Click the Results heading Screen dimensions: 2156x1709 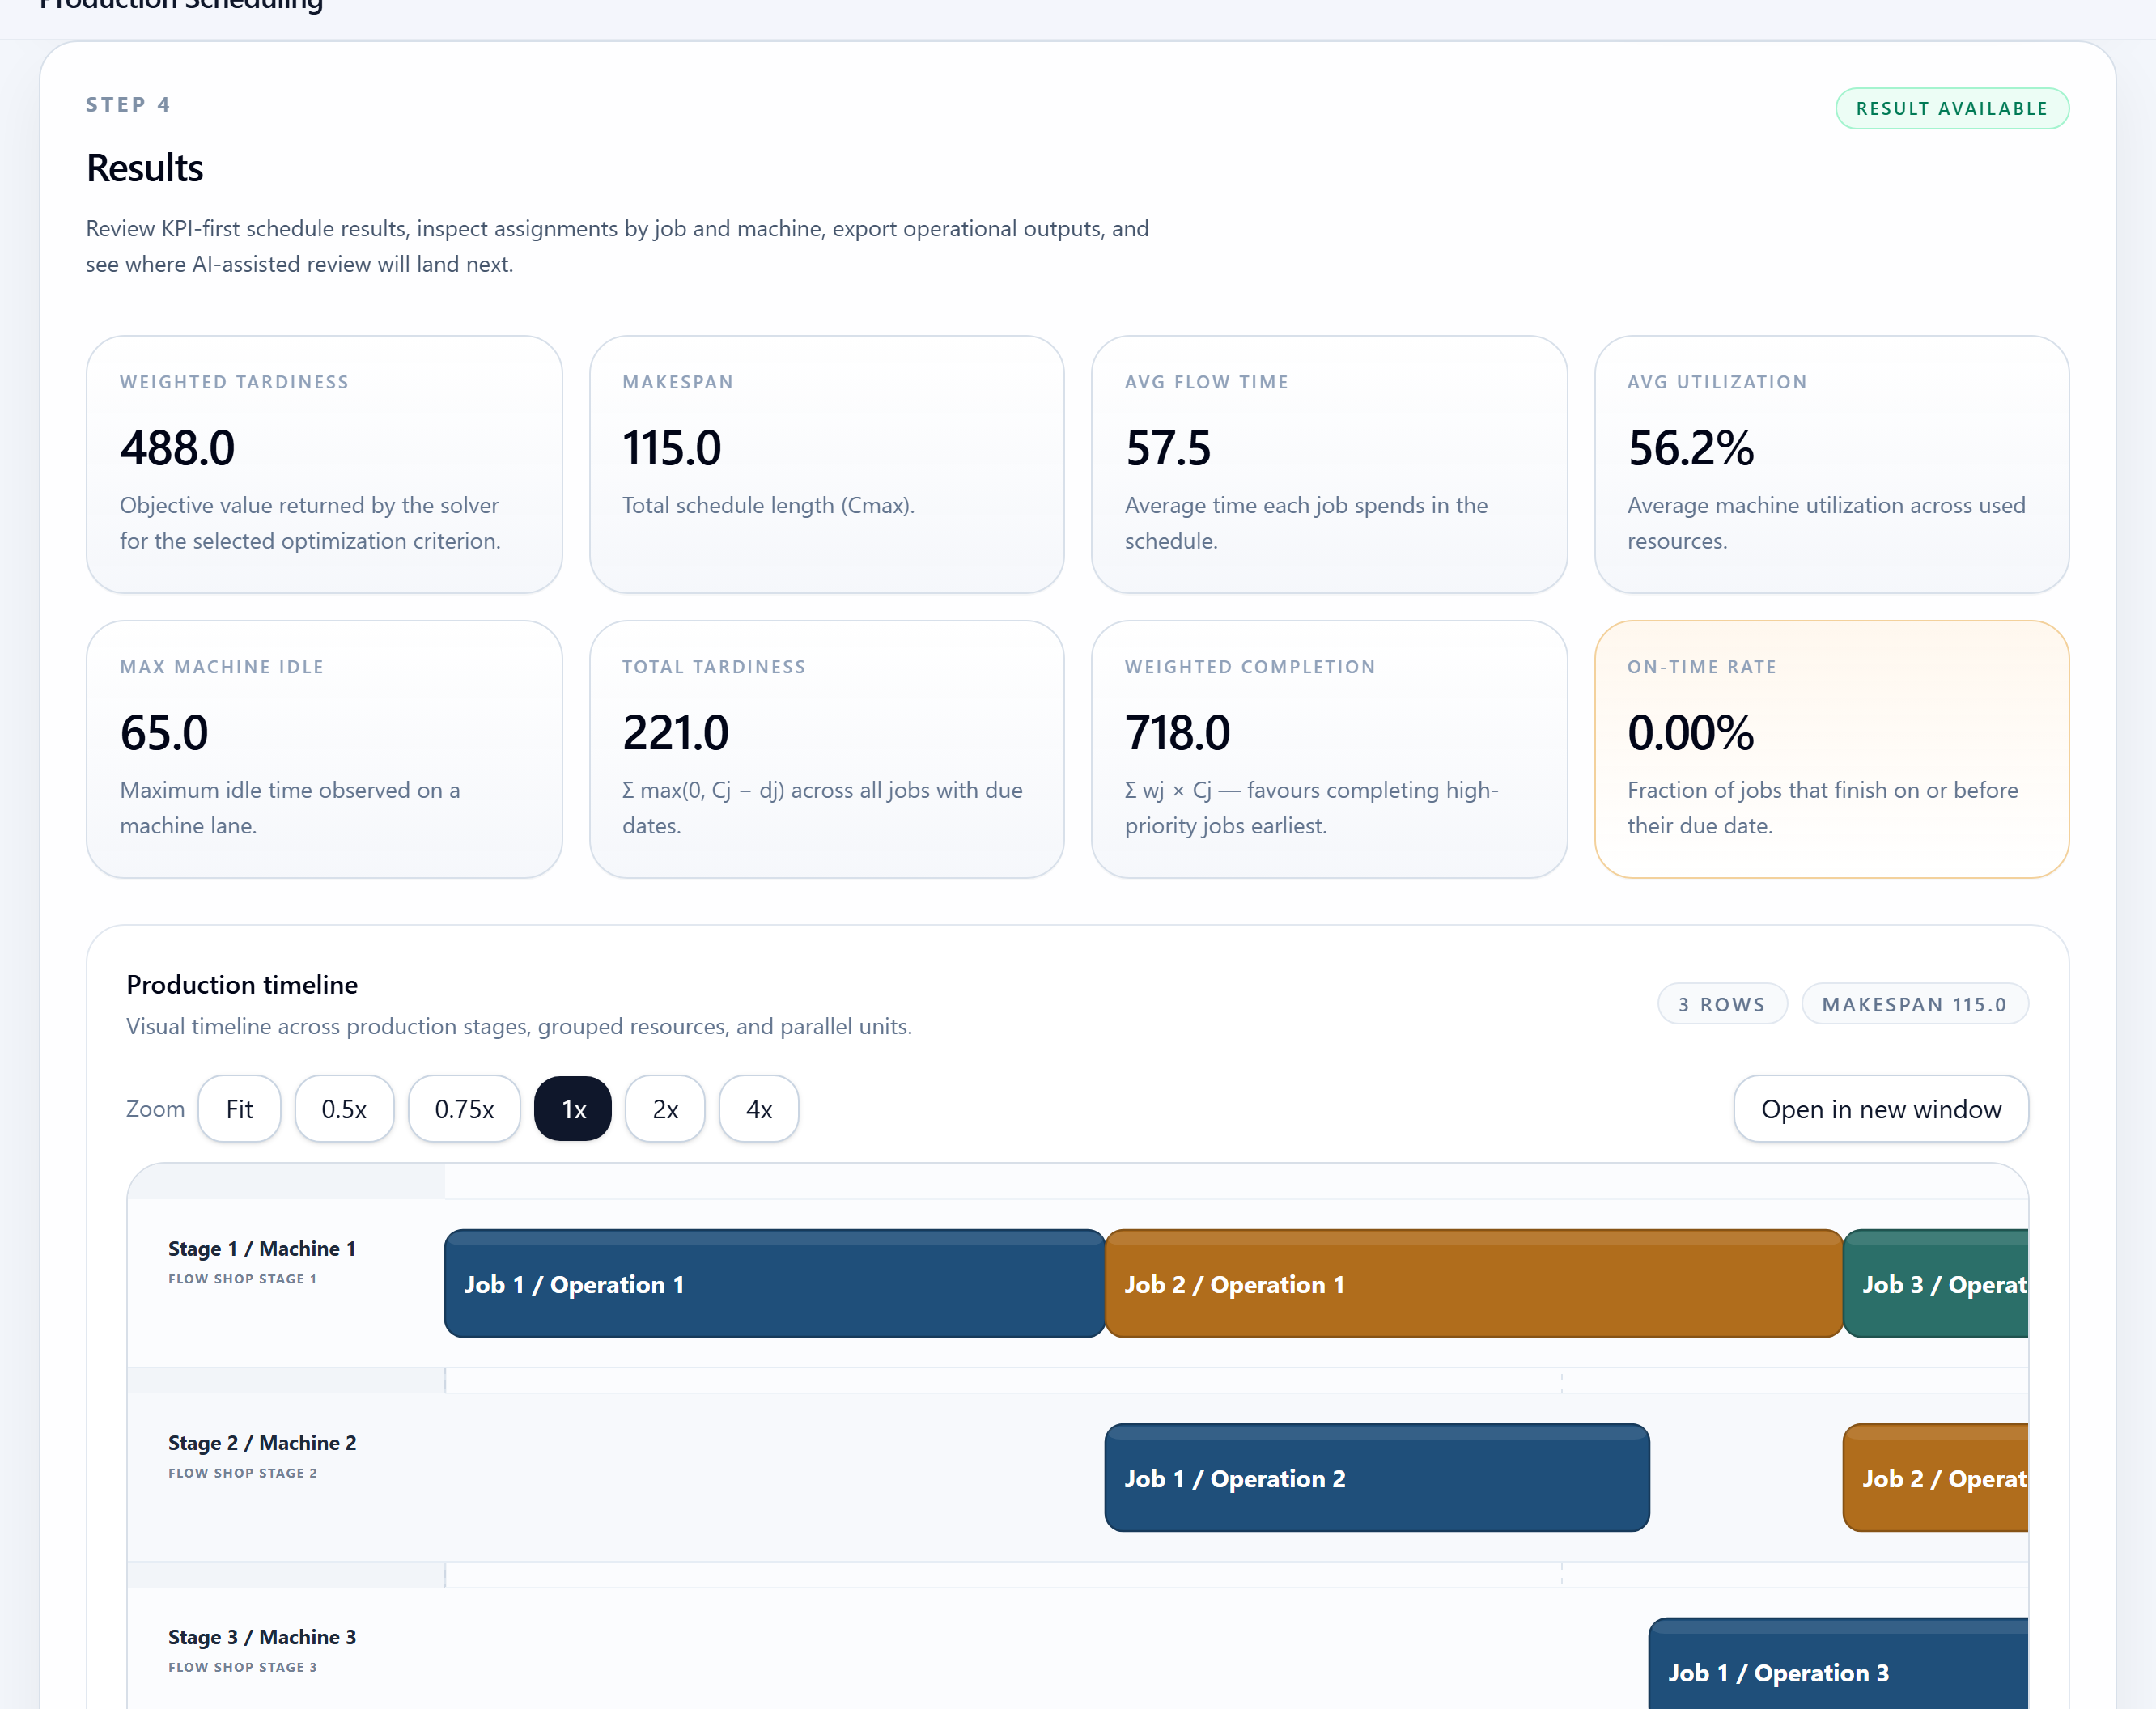pos(145,168)
